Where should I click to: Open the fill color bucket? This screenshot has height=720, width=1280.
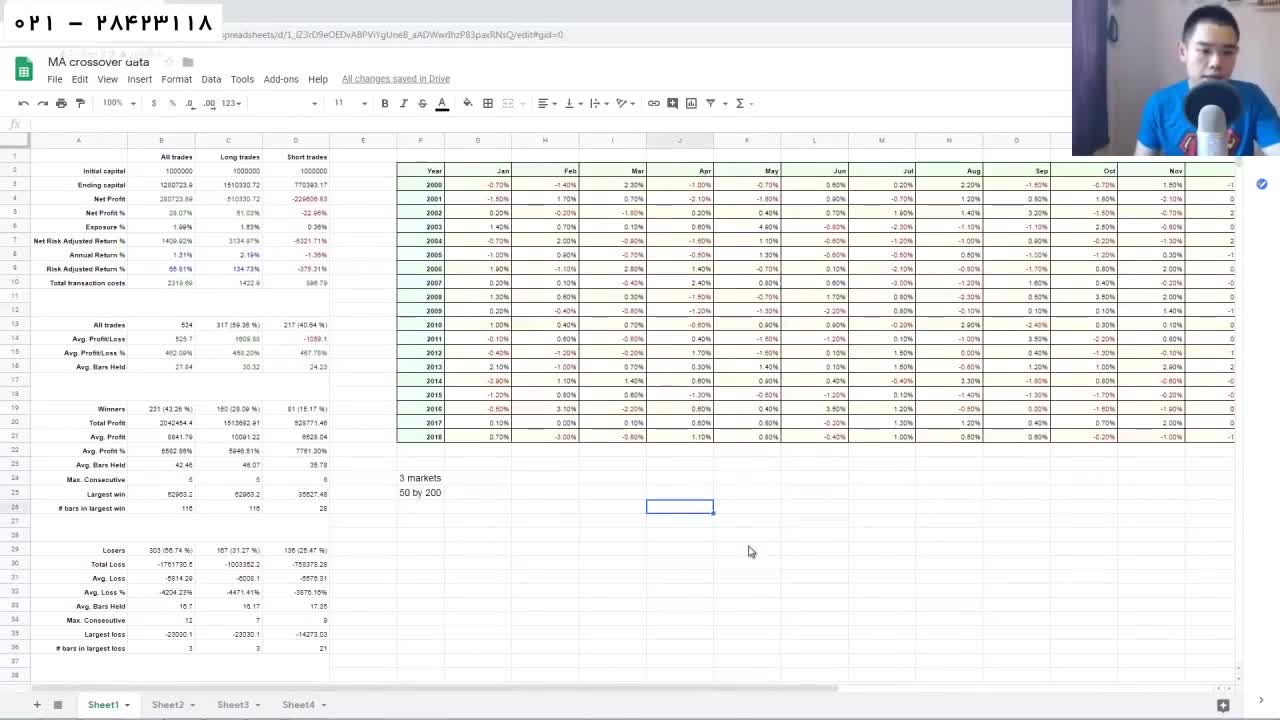(x=467, y=103)
